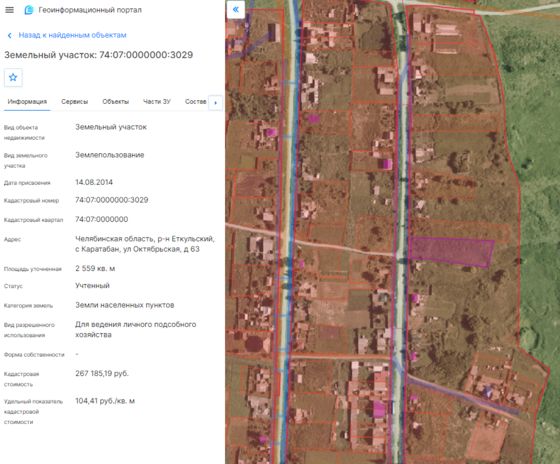The width and height of the screenshot is (560, 464).
Task: Select the Состав tab
Action: point(196,102)
